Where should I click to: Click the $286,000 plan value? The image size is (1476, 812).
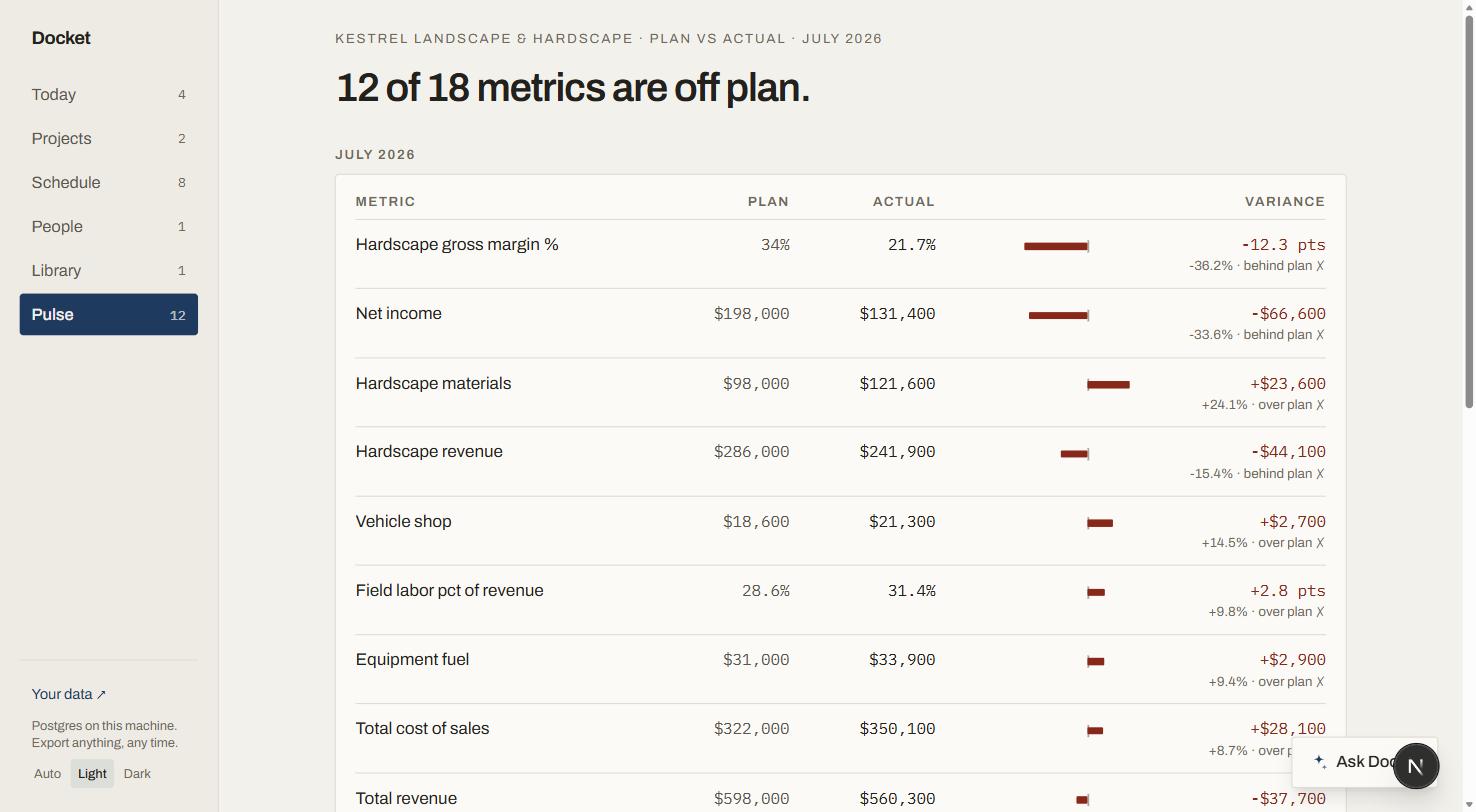(x=752, y=452)
